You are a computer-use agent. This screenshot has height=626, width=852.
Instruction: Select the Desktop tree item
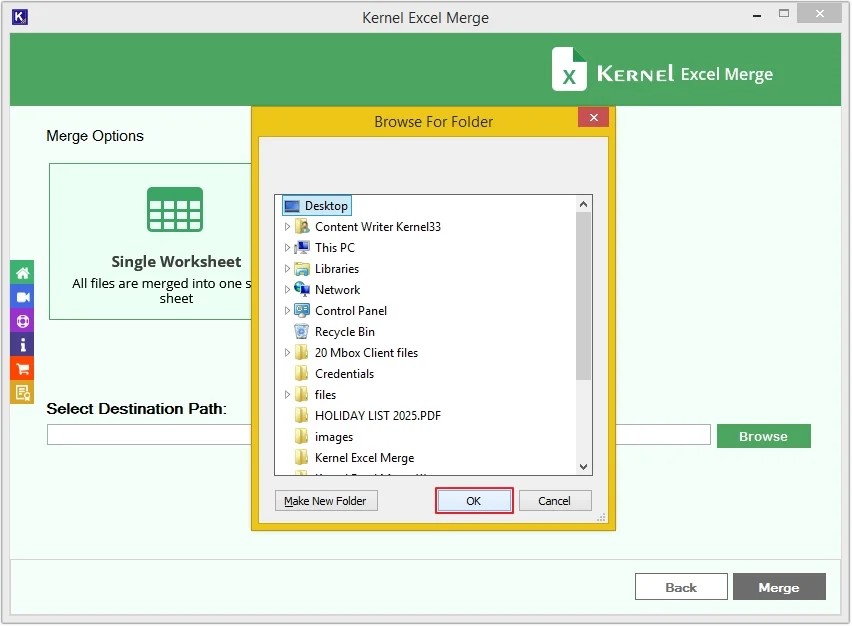click(x=317, y=206)
